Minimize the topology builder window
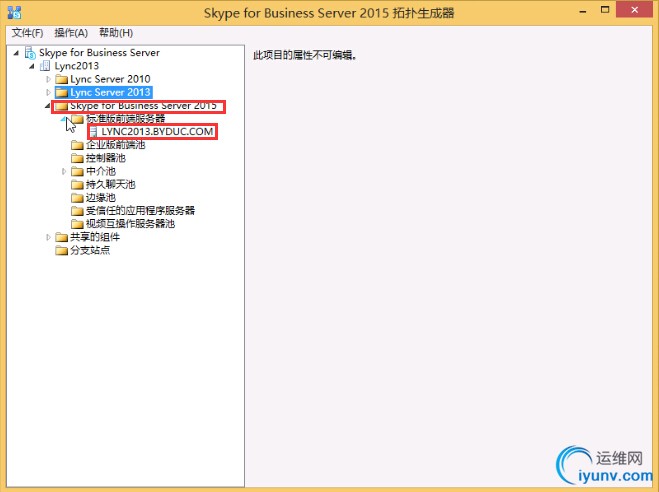This screenshot has height=492, width=659. click(x=583, y=11)
